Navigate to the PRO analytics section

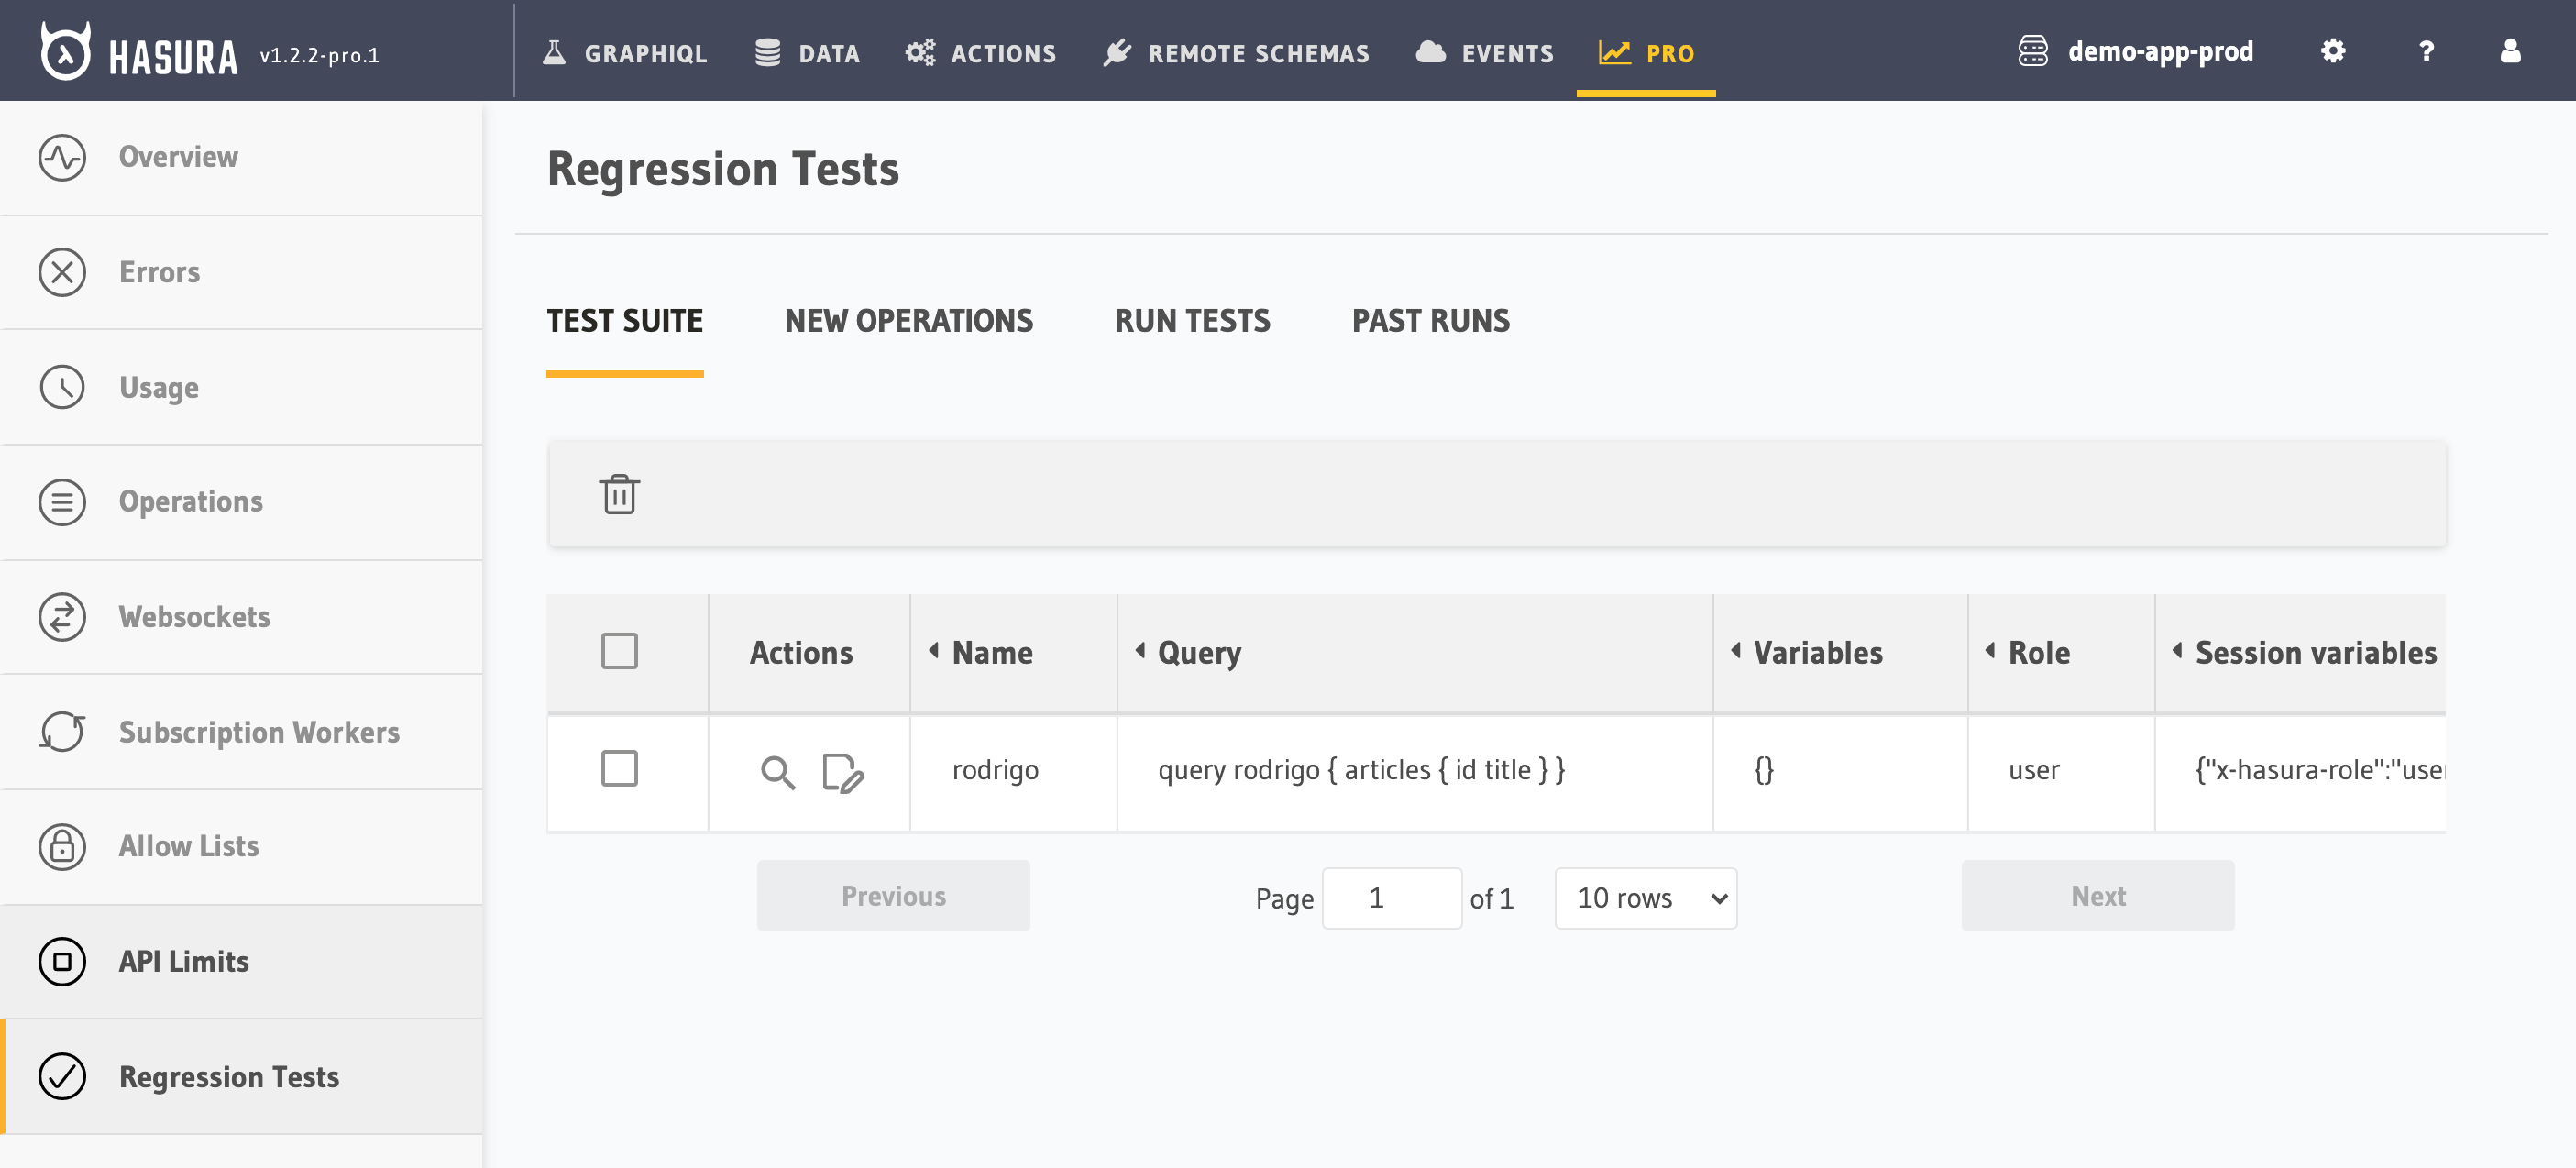click(1646, 52)
